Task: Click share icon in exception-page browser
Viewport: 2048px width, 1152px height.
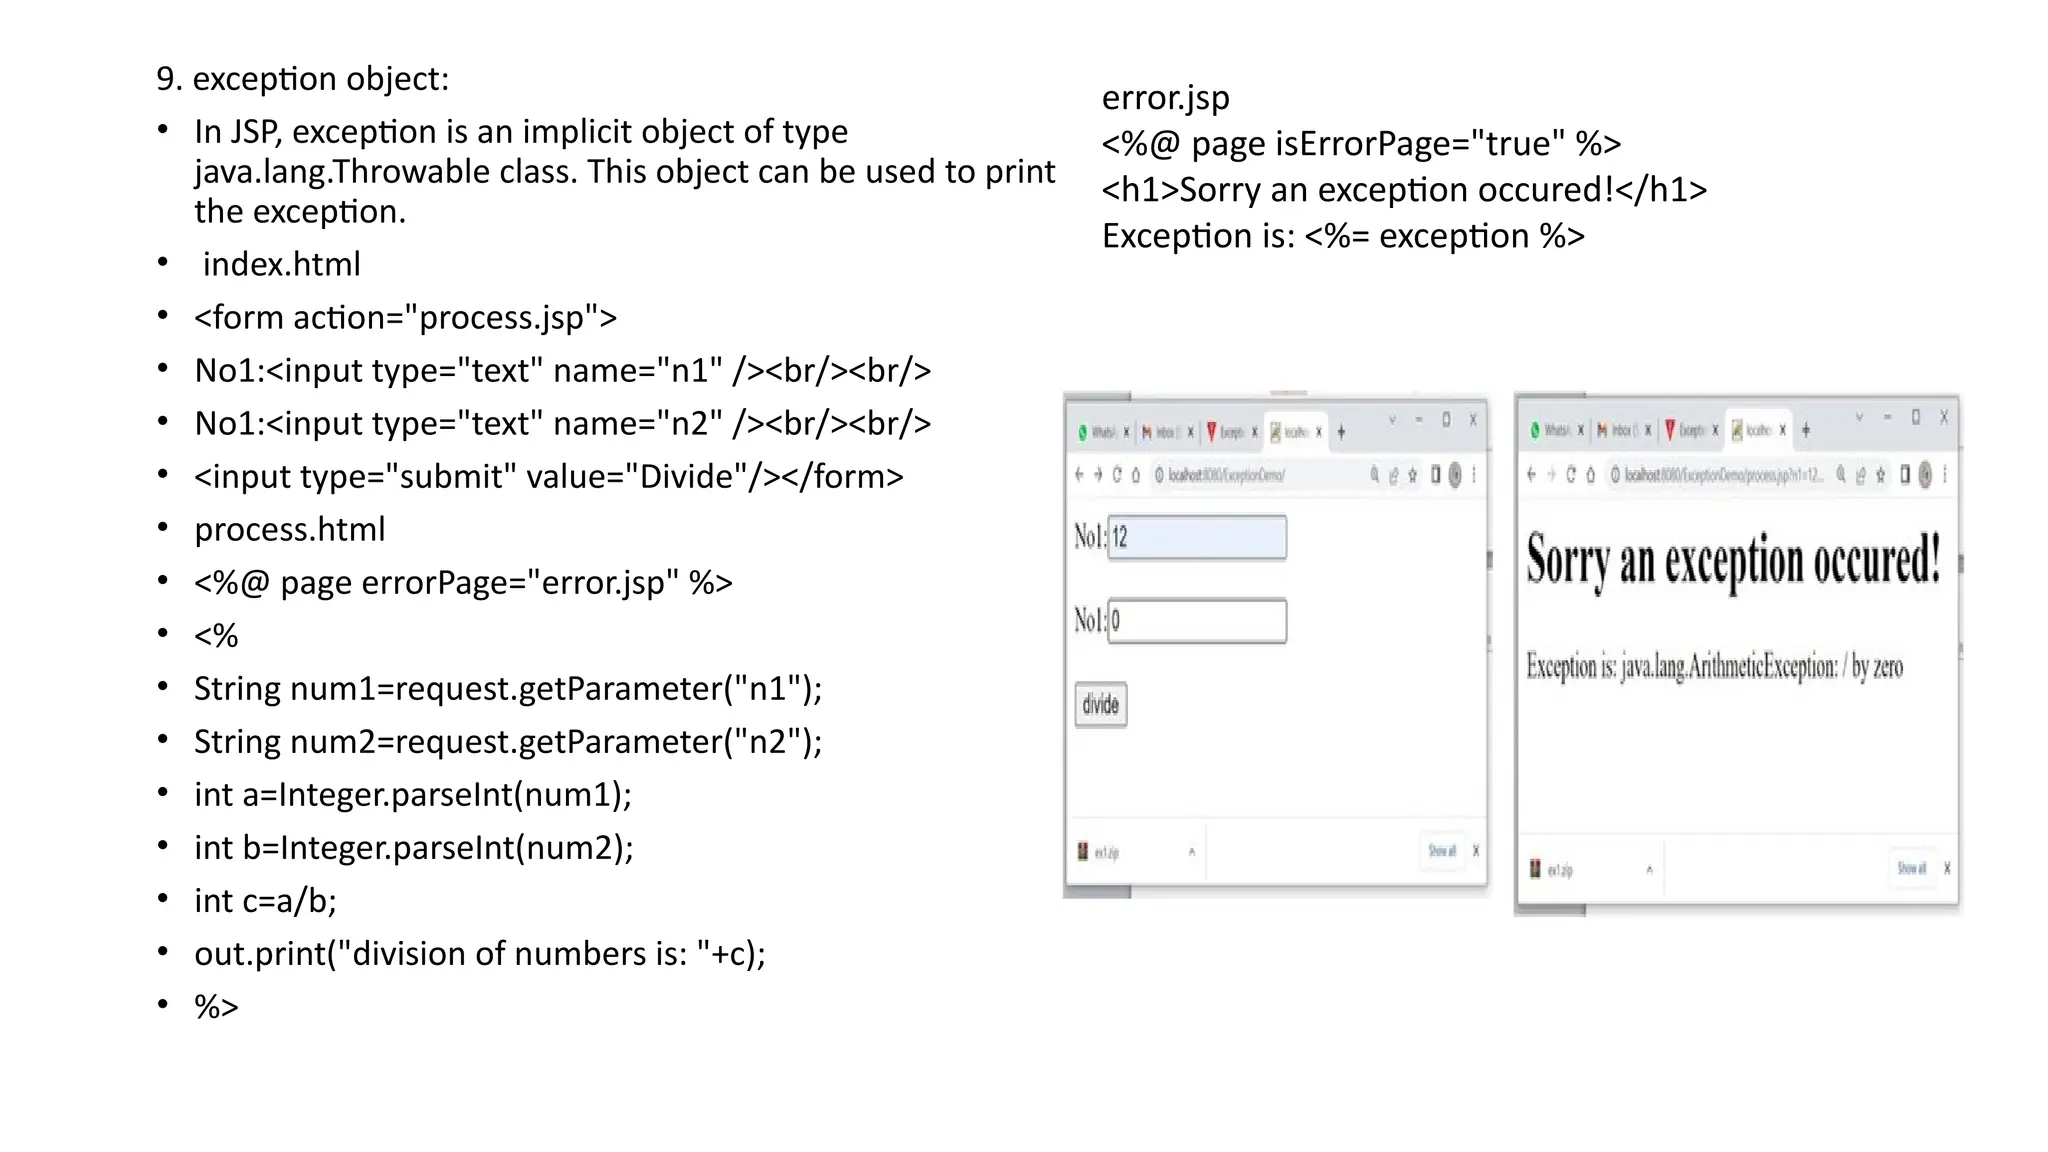Action: (x=1860, y=476)
